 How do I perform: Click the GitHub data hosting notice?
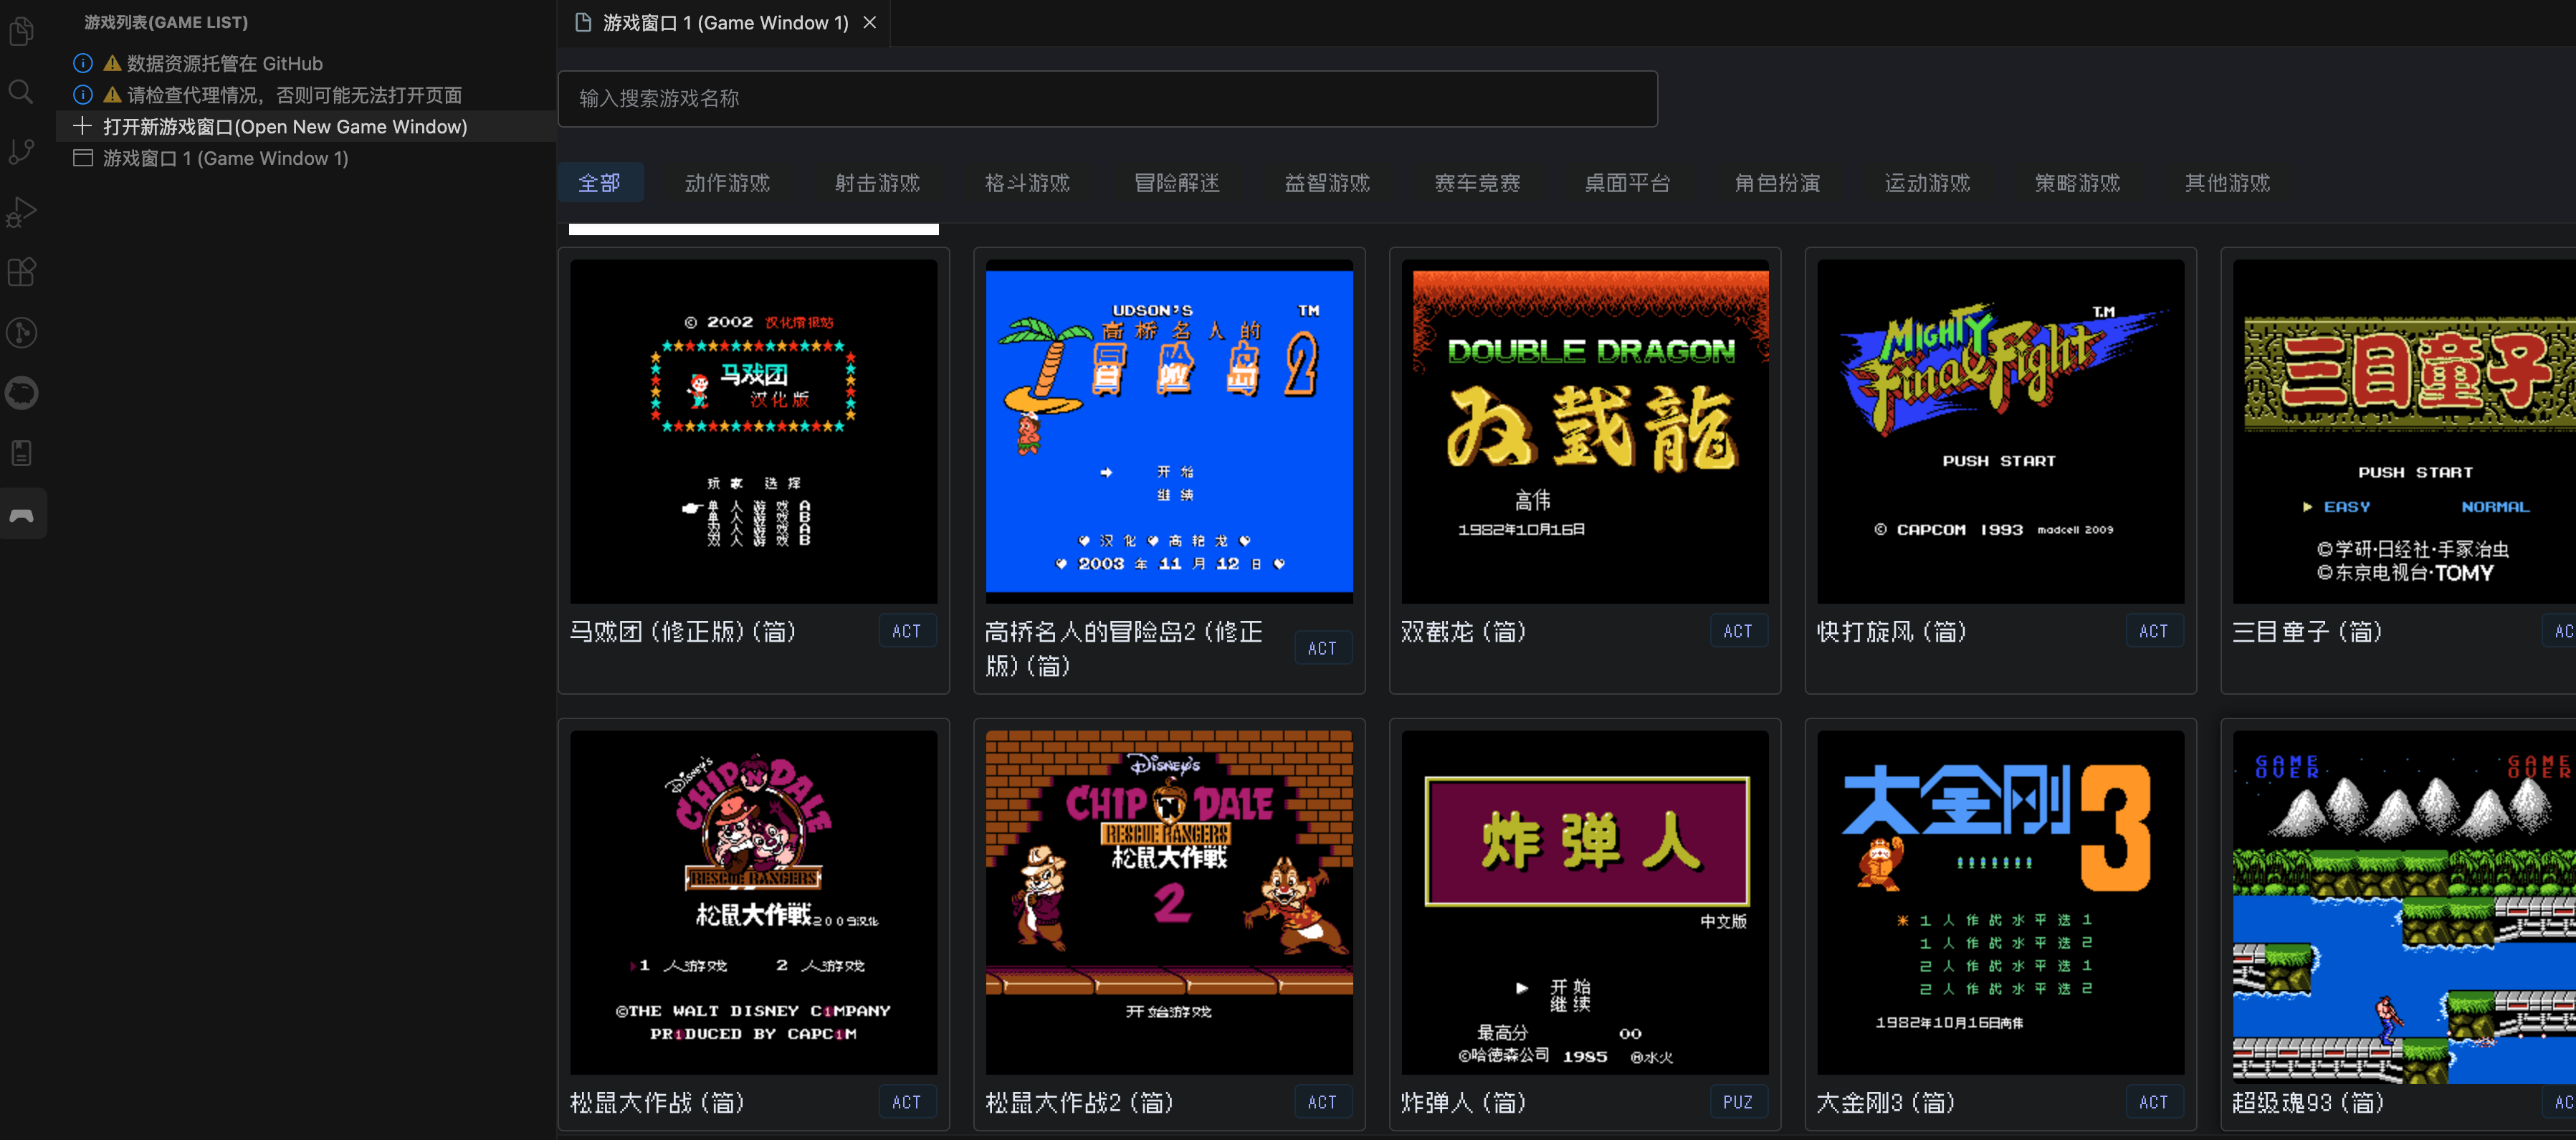pyautogui.click(x=224, y=64)
